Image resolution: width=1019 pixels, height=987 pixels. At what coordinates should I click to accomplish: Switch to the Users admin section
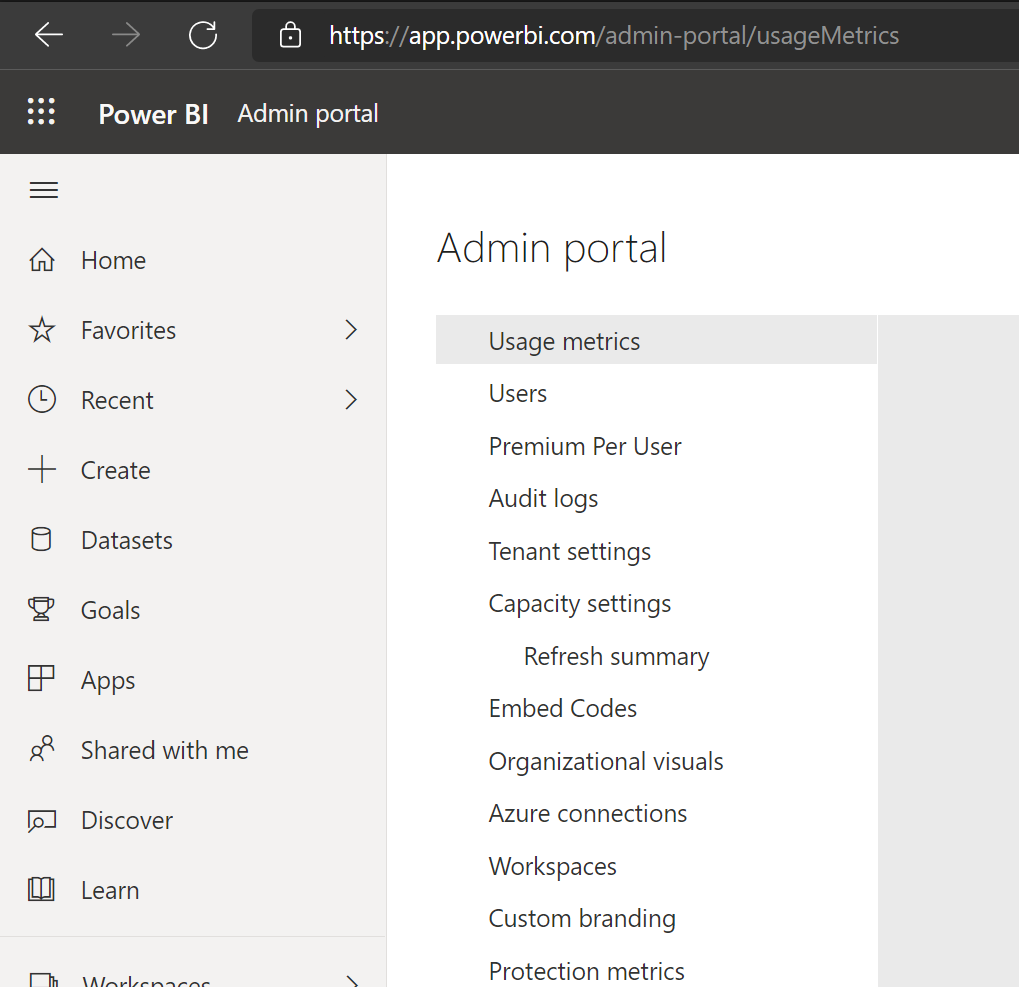[517, 393]
